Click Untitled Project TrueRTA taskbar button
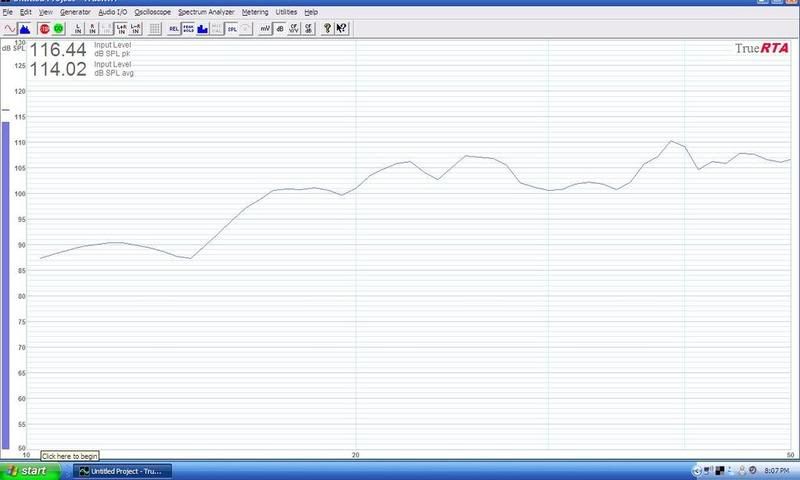This screenshot has height=480, width=800. [x=123, y=471]
